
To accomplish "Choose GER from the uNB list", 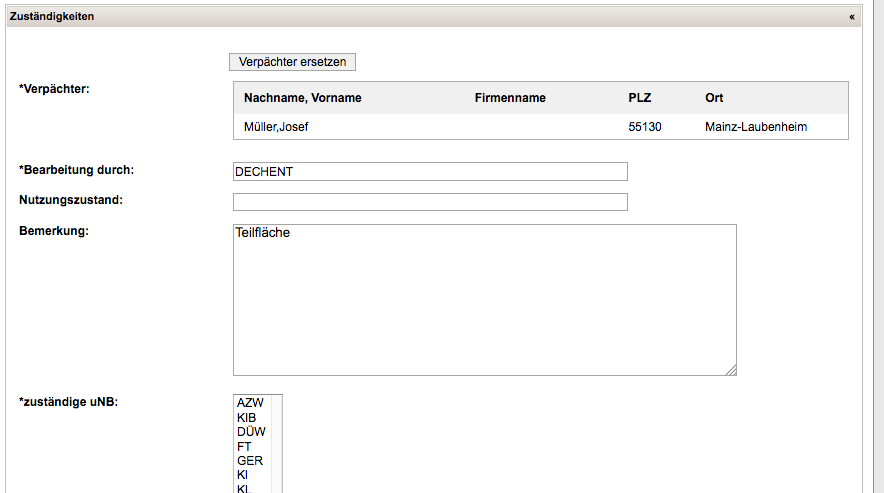I will pyautogui.click(x=250, y=461).
